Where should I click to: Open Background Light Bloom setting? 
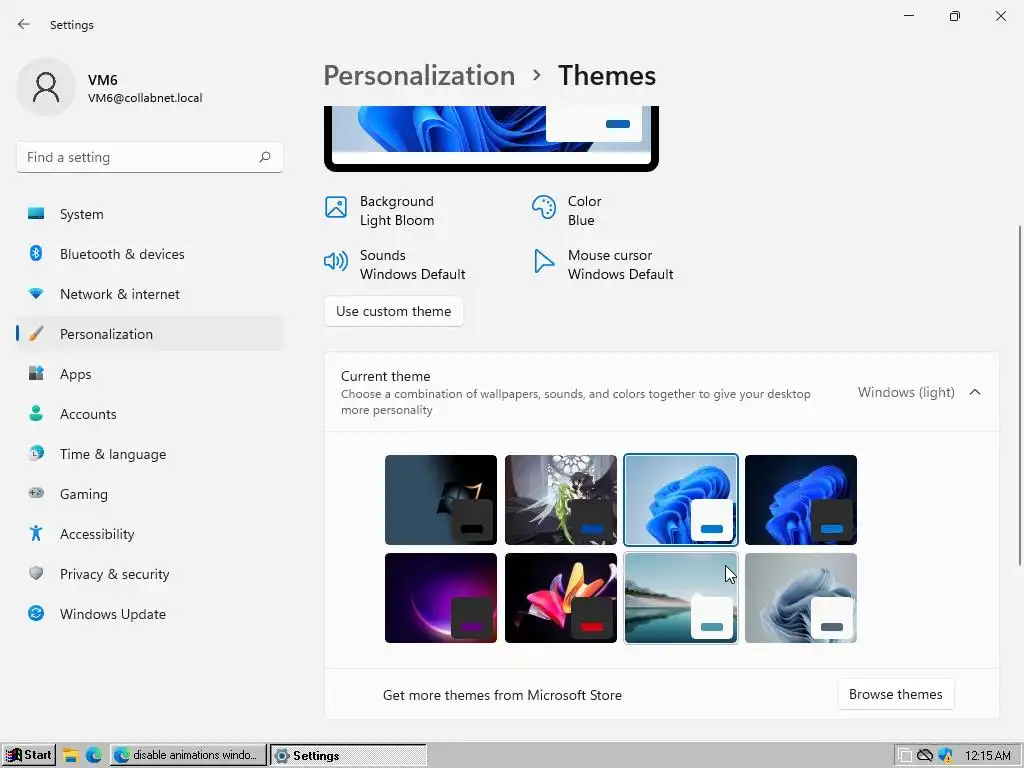coord(379,211)
